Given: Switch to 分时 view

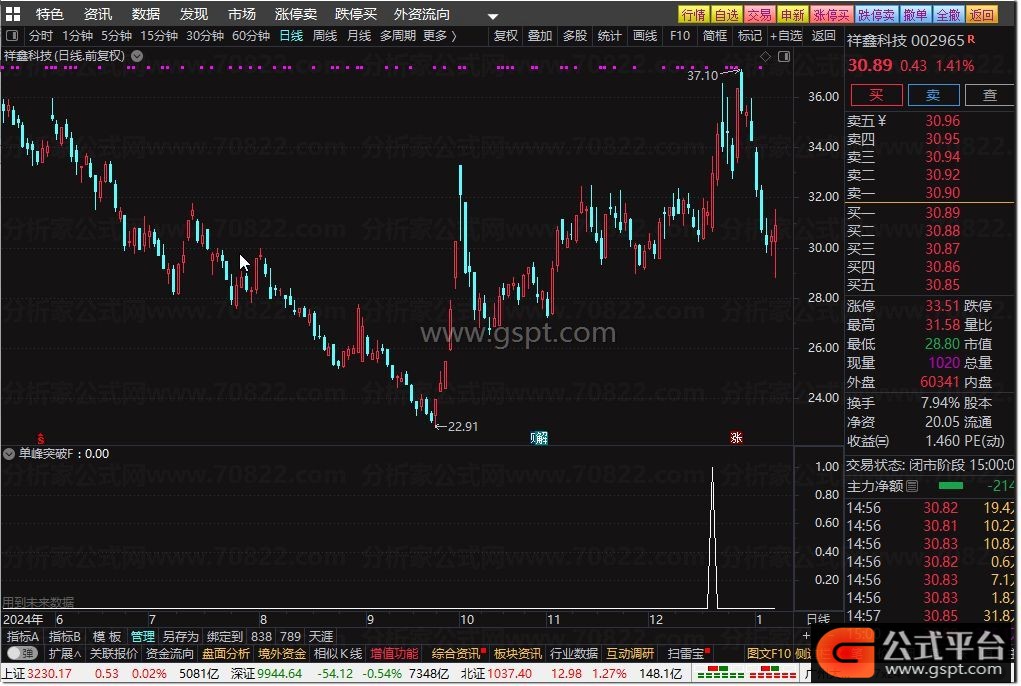Looking at the screenshot, I should coord(41,35).
